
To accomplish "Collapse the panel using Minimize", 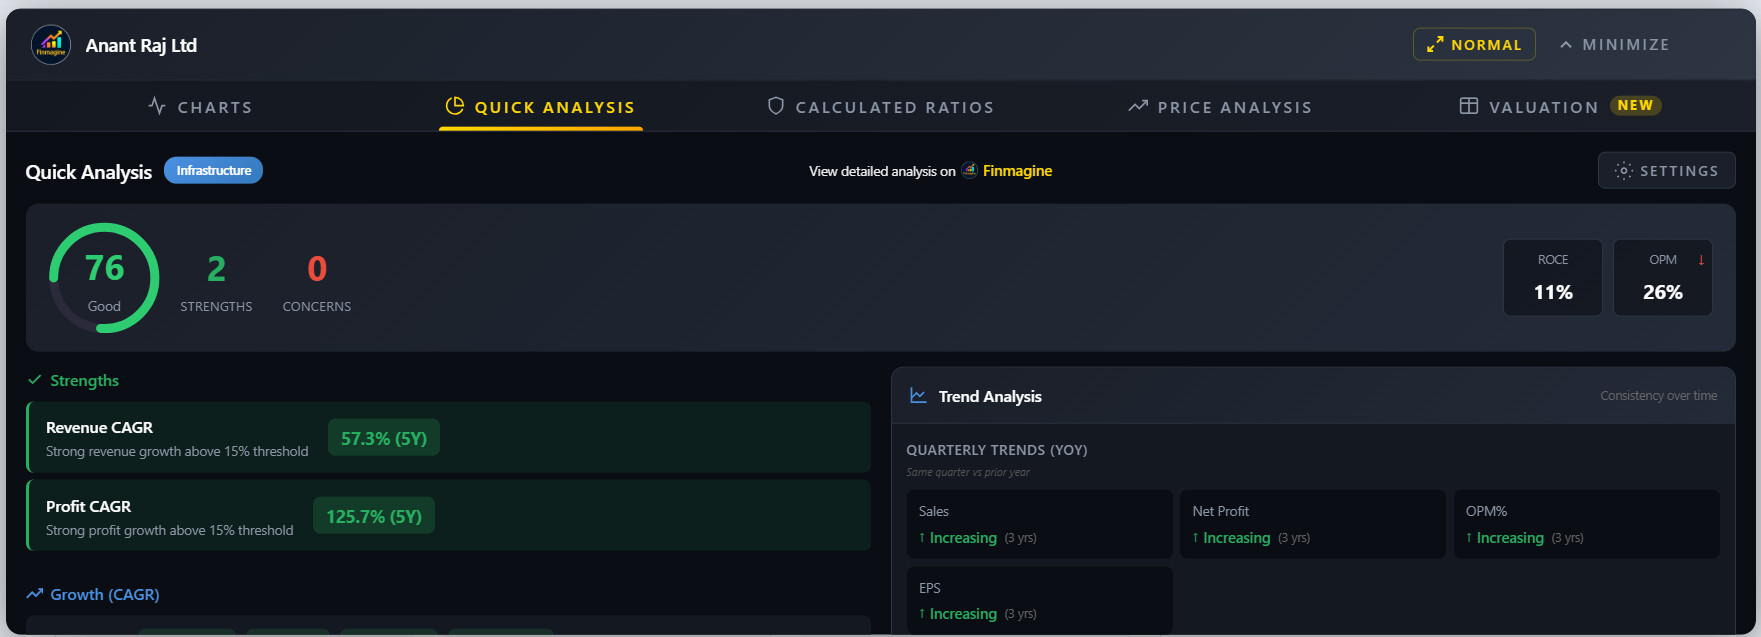I will pyautogui.click(x=1614, y=45).
